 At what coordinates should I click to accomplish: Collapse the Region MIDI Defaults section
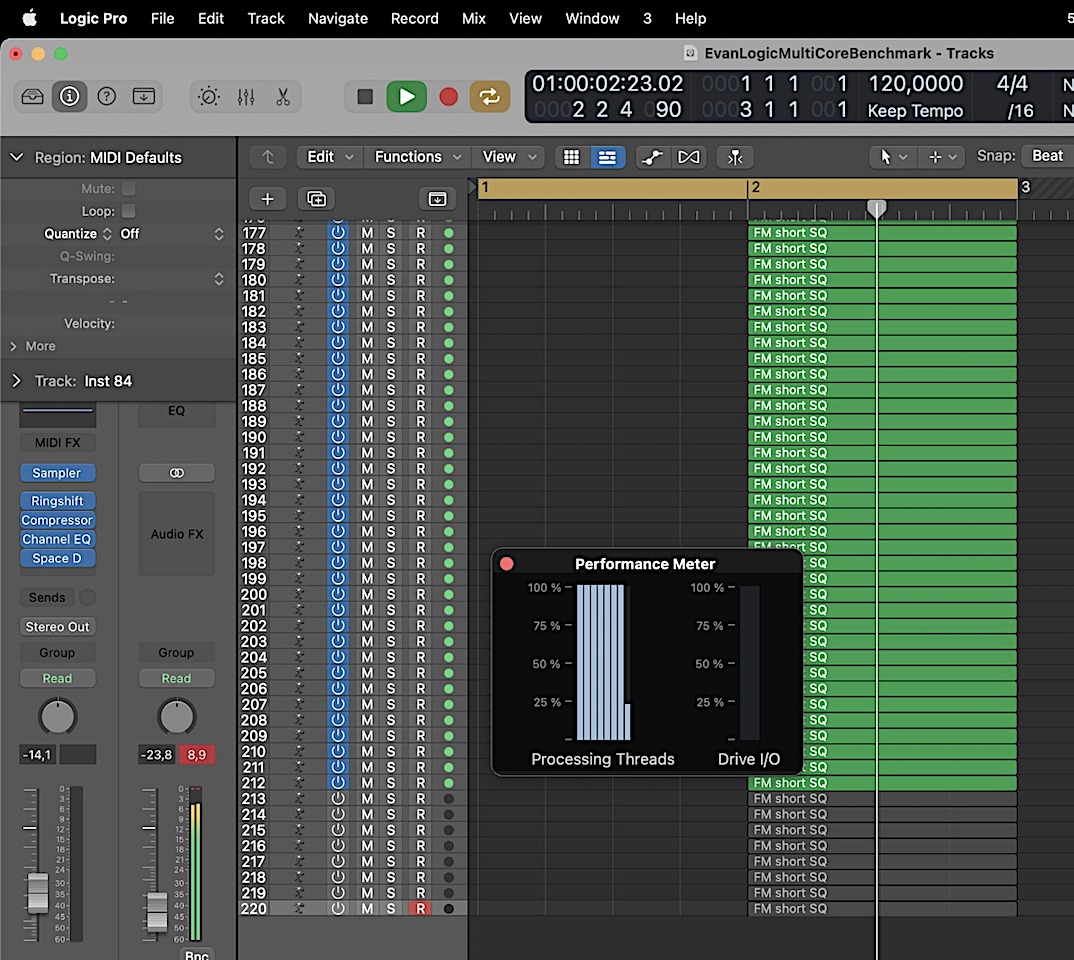click(16, 157)
